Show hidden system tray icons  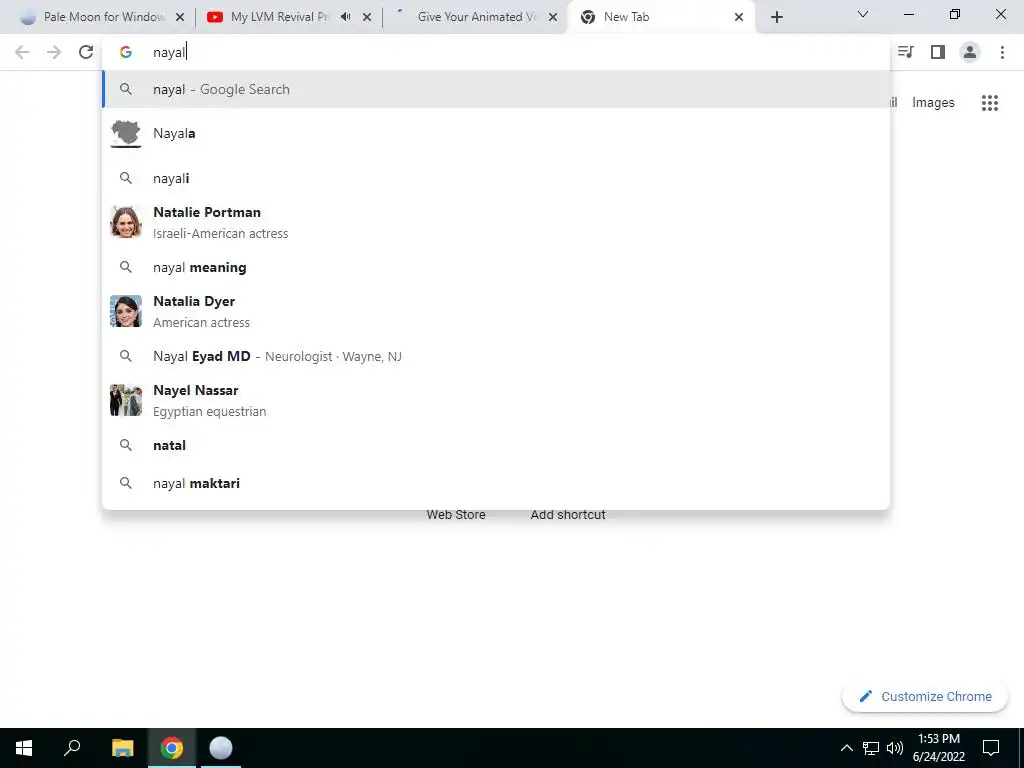tap(846, 748)
